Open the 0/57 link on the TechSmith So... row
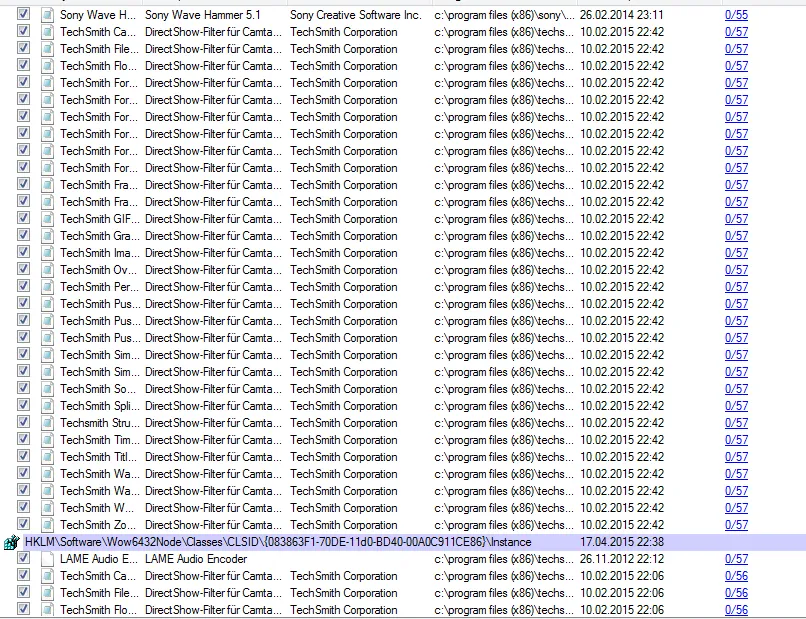The height and width of the screenshot is (619, 806). click(x=736, y=389)
